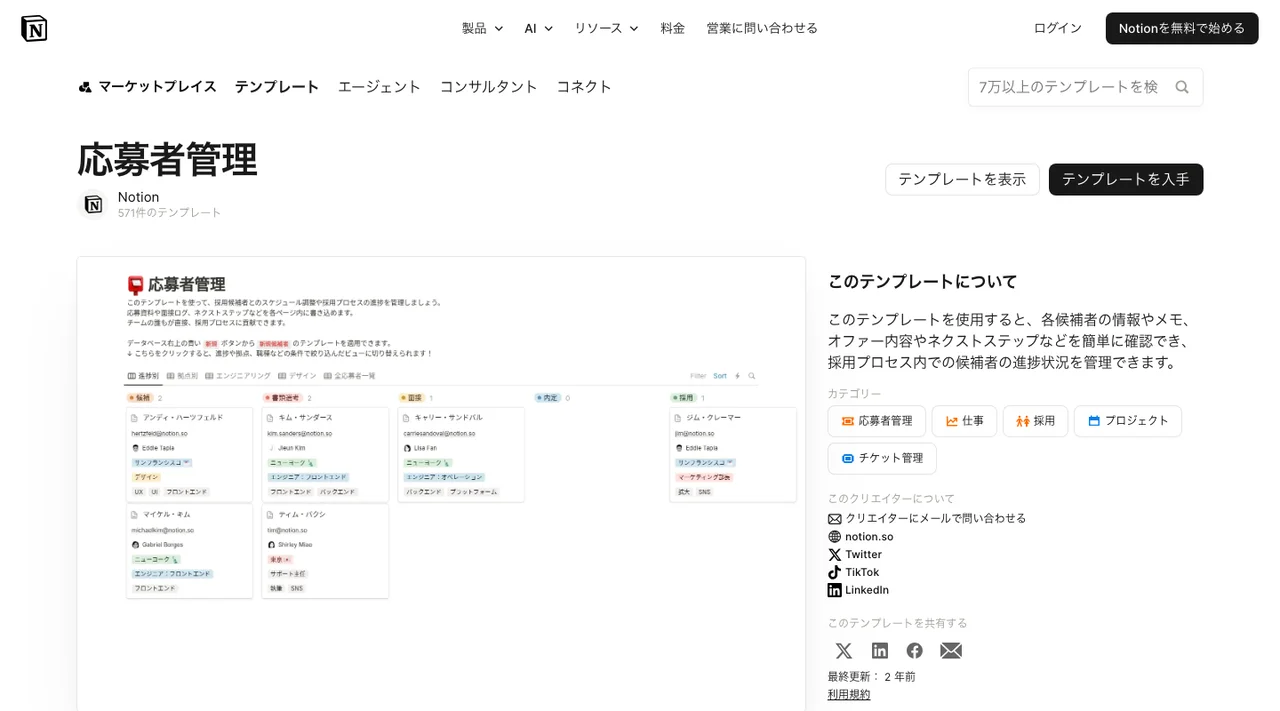Open the リソース dropdown menu
The image size is (1280, 711).
tap(606, 28)
